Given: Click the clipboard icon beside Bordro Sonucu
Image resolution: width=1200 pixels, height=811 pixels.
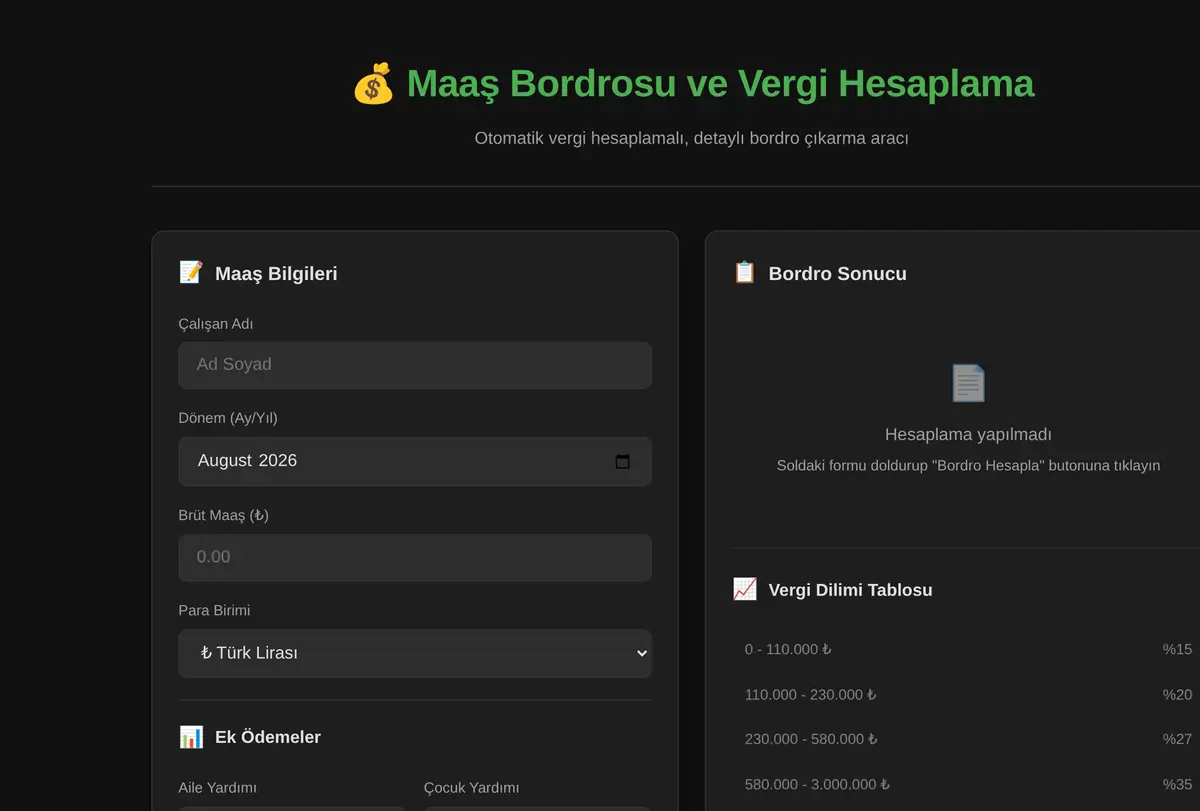Looking at the screenshot, I should click(745, 273).
